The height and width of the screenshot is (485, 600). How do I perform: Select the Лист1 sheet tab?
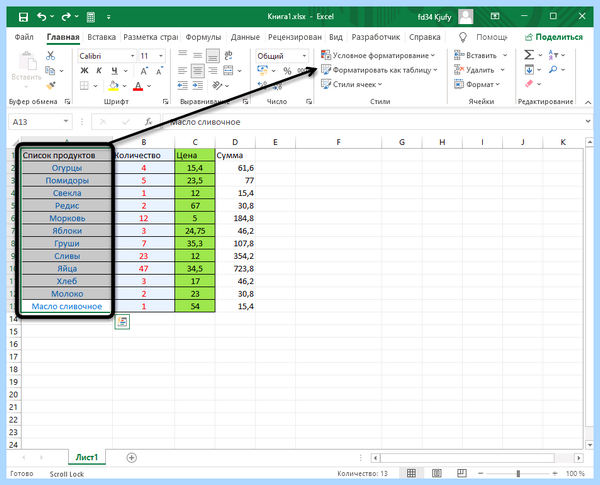tap(87, 457)
